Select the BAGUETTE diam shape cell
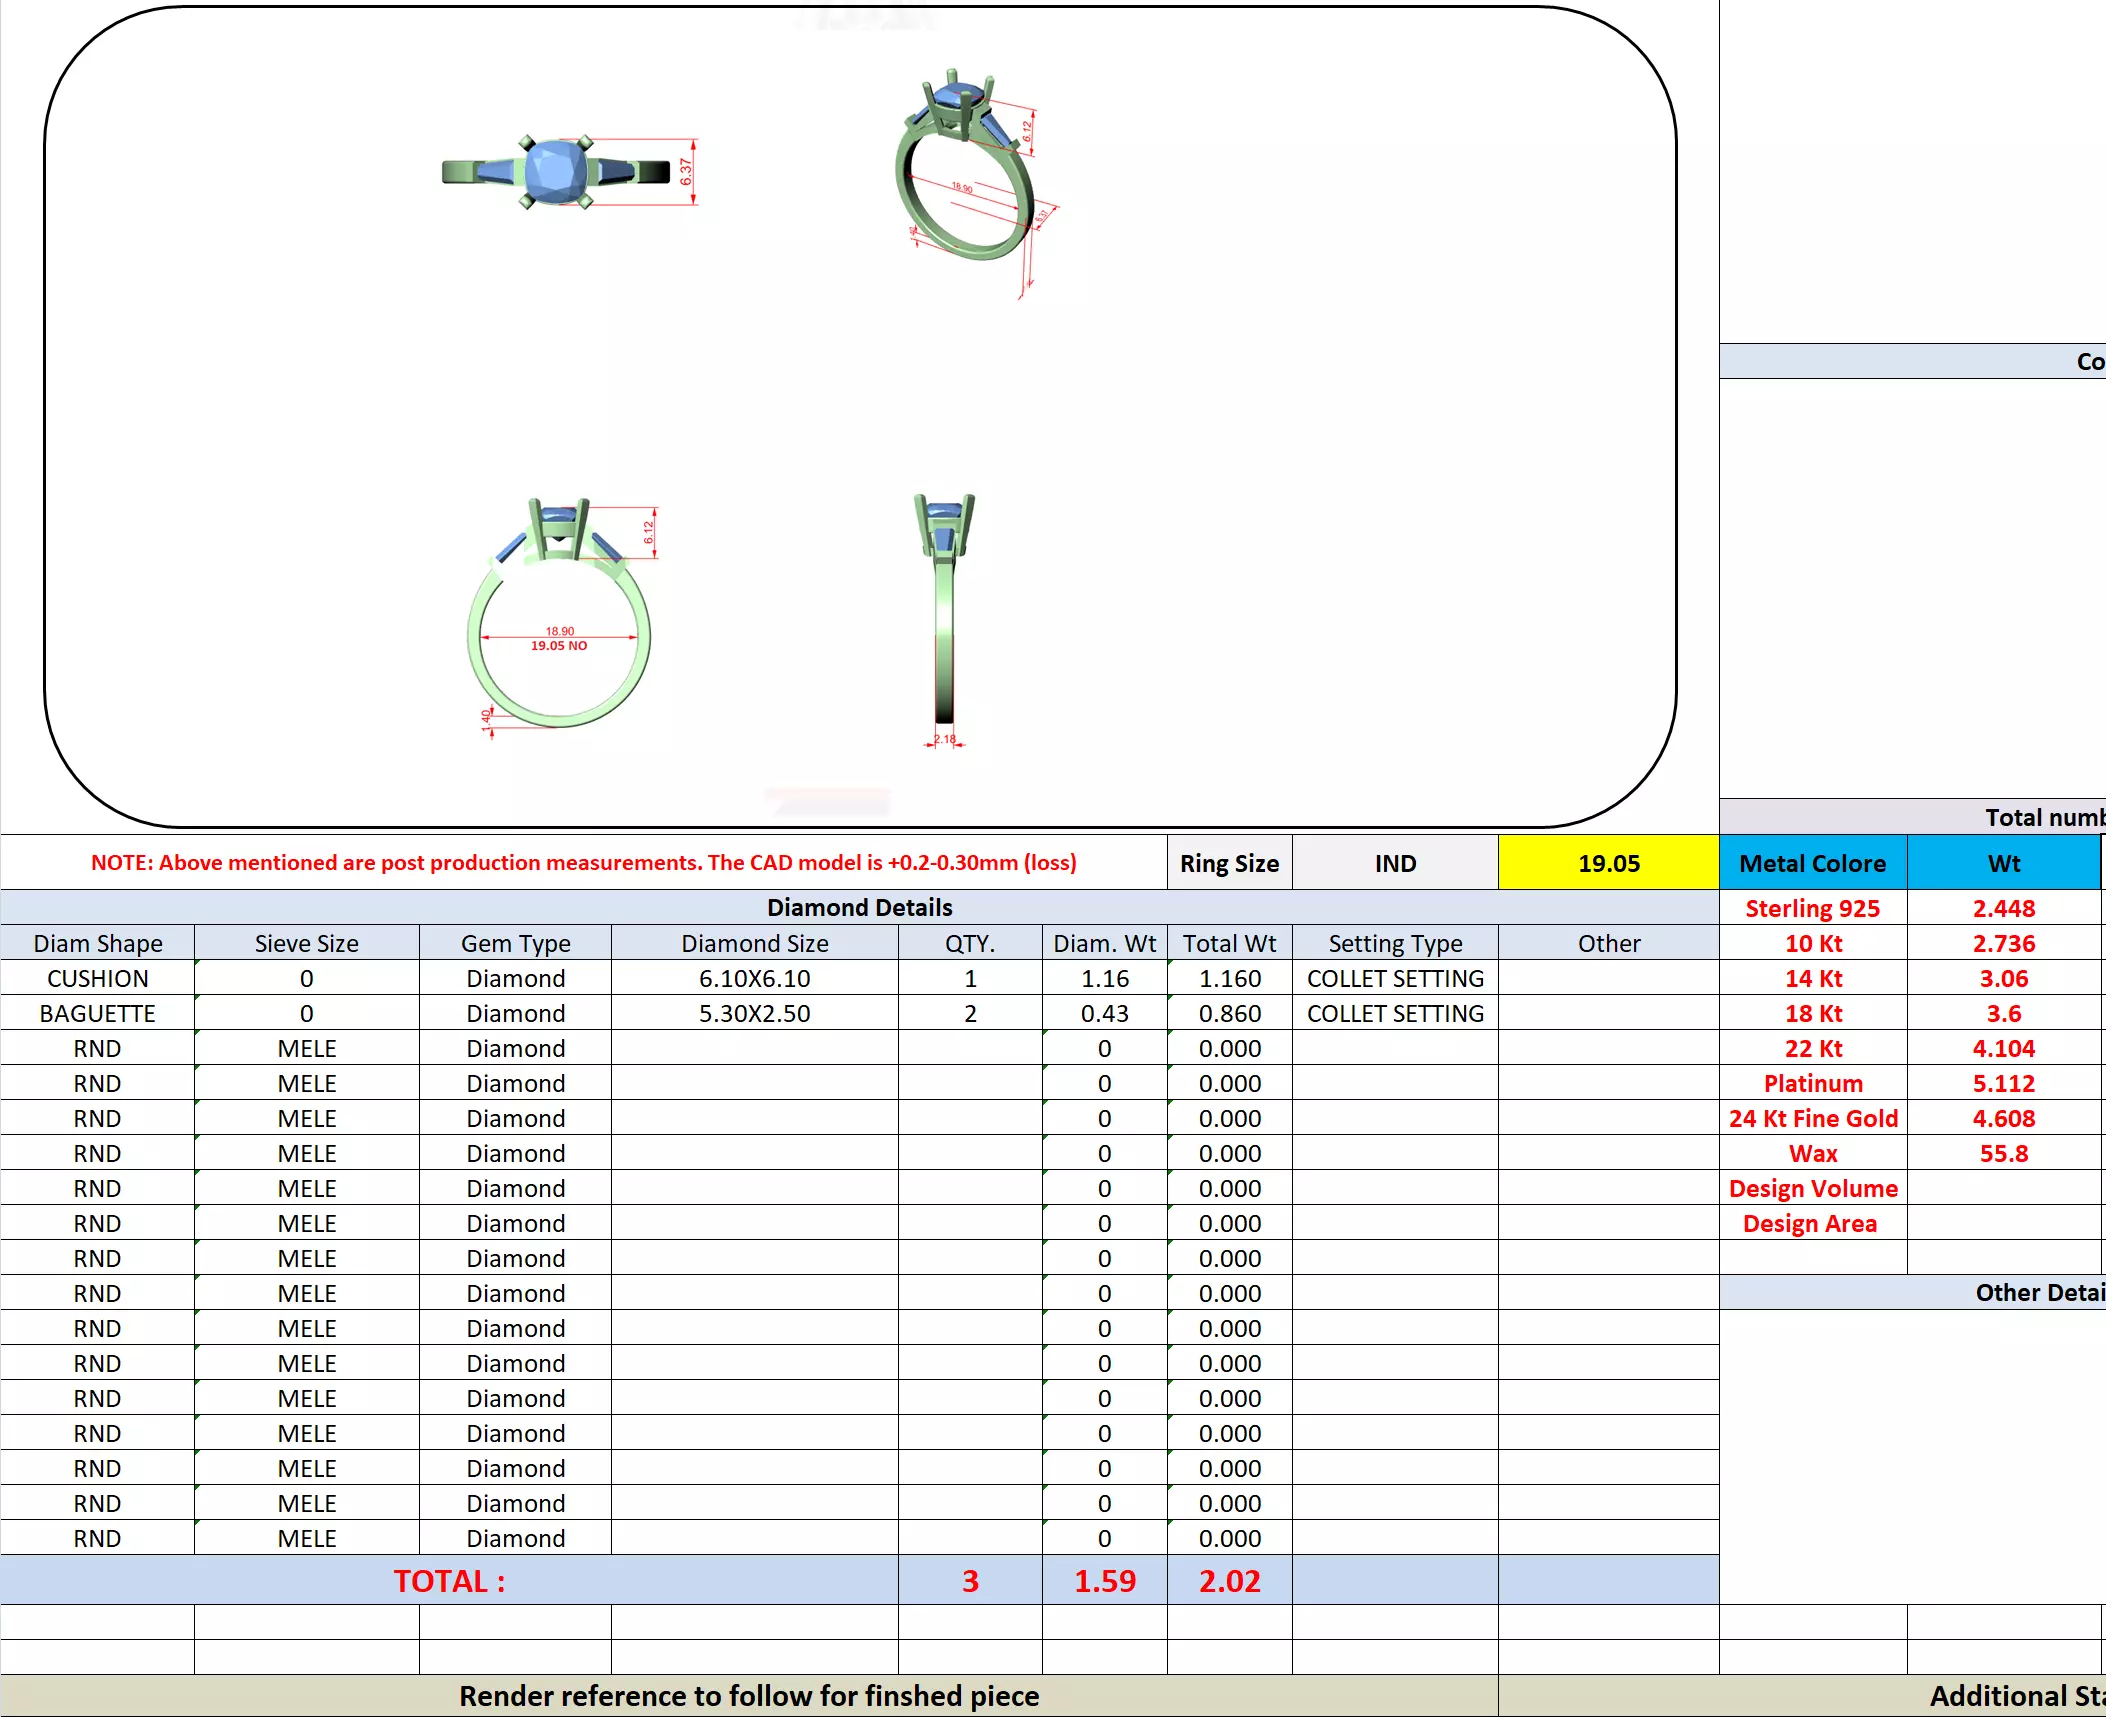Screen dimensions: 2106x1717 point(97,1013)
